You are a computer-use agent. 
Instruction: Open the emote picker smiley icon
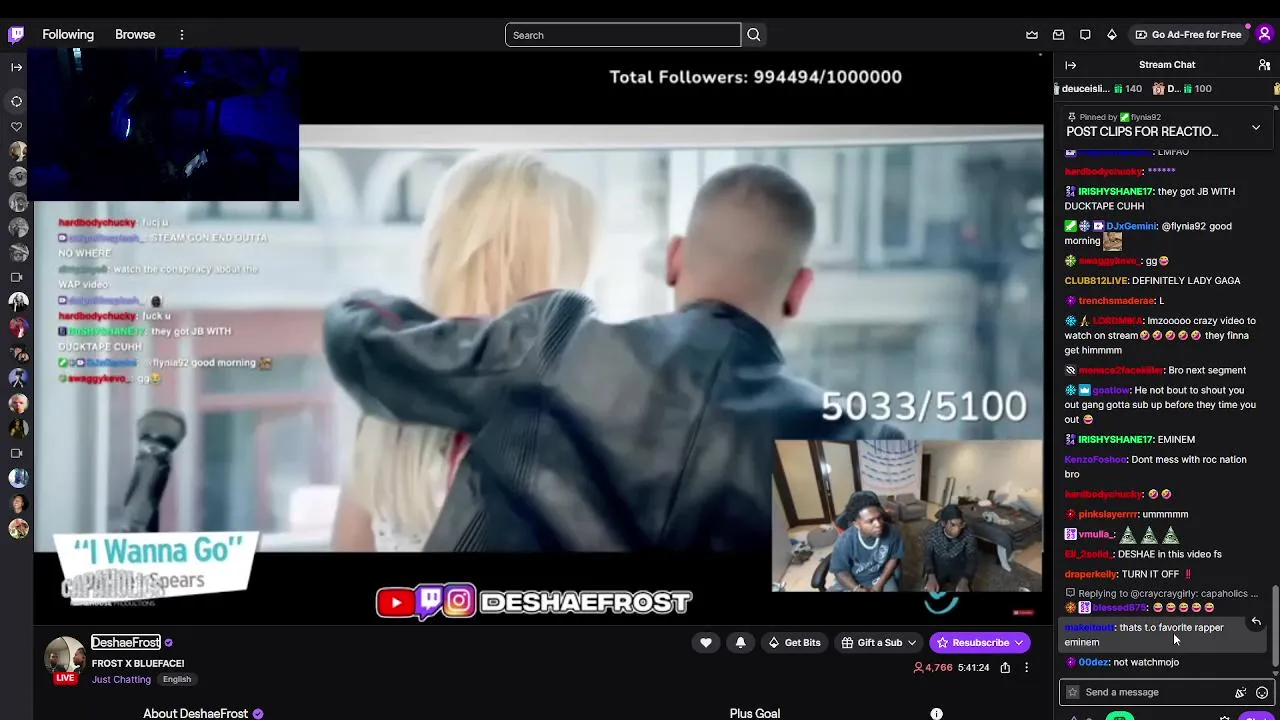(x=1262, y=692)
